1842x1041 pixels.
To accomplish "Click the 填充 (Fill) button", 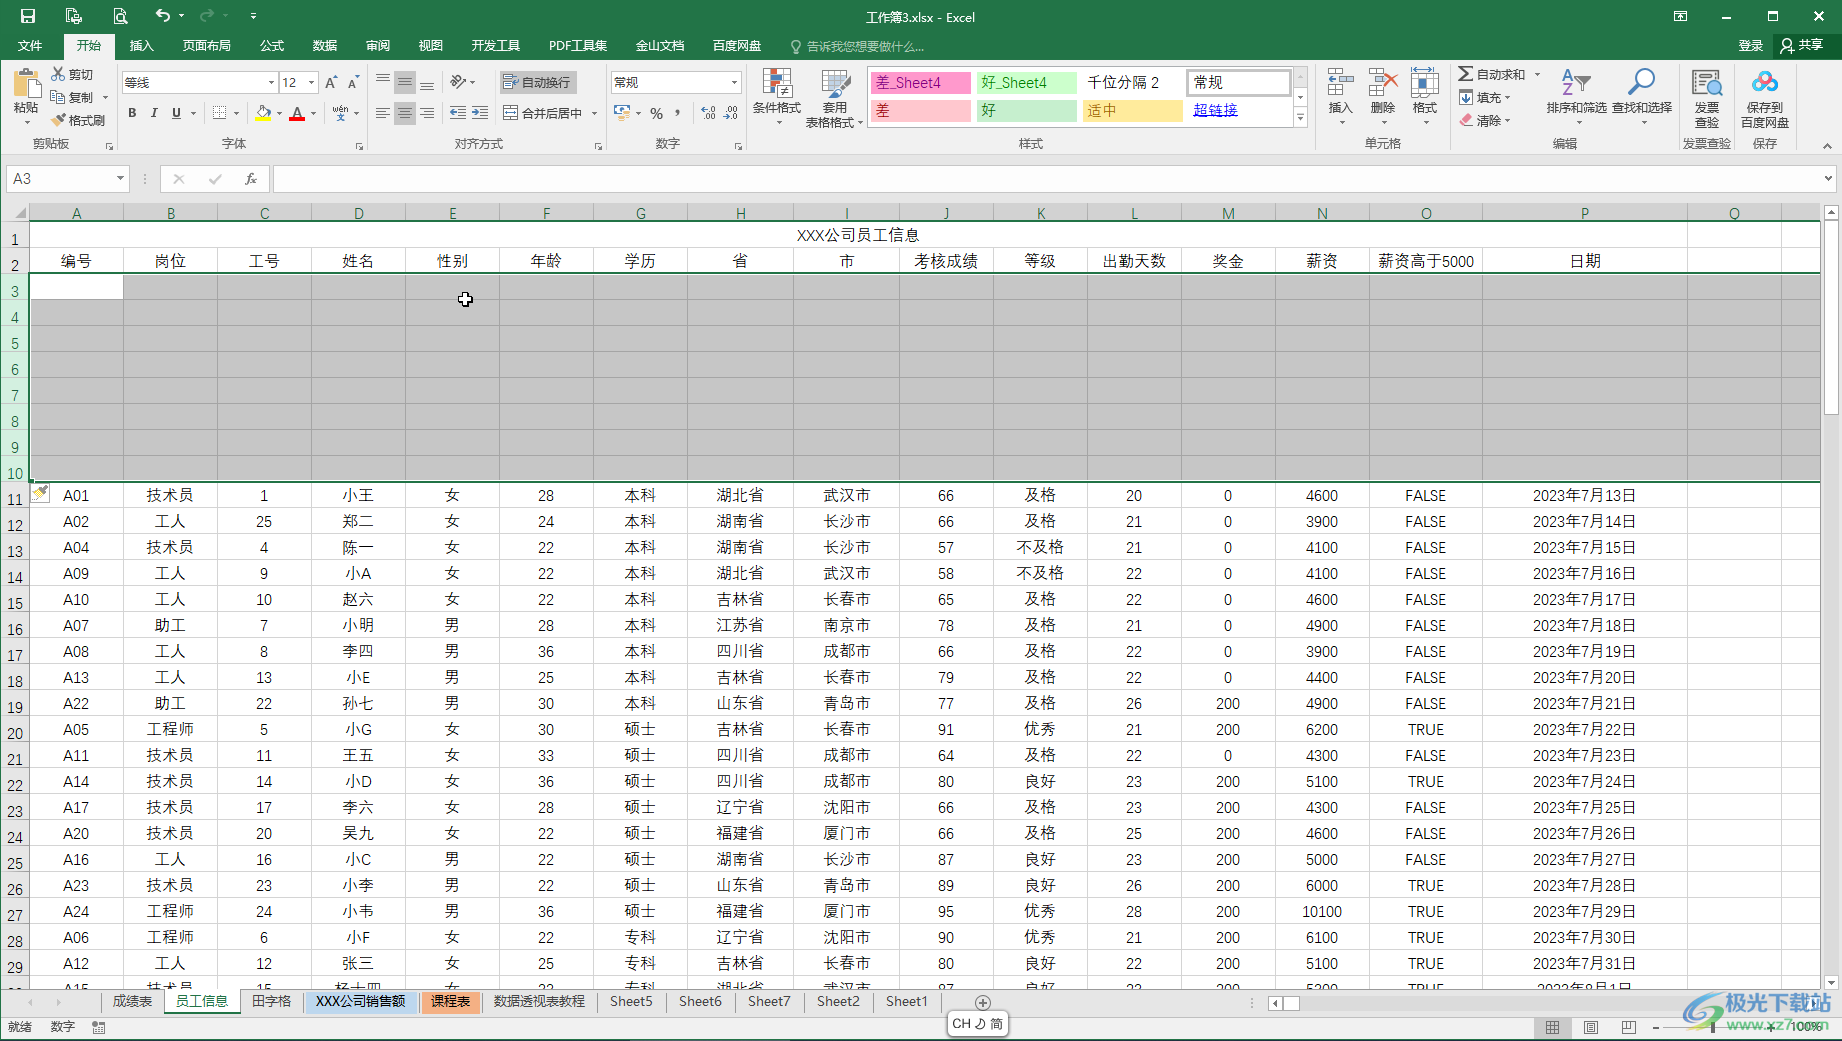I will click(1484, 97).
